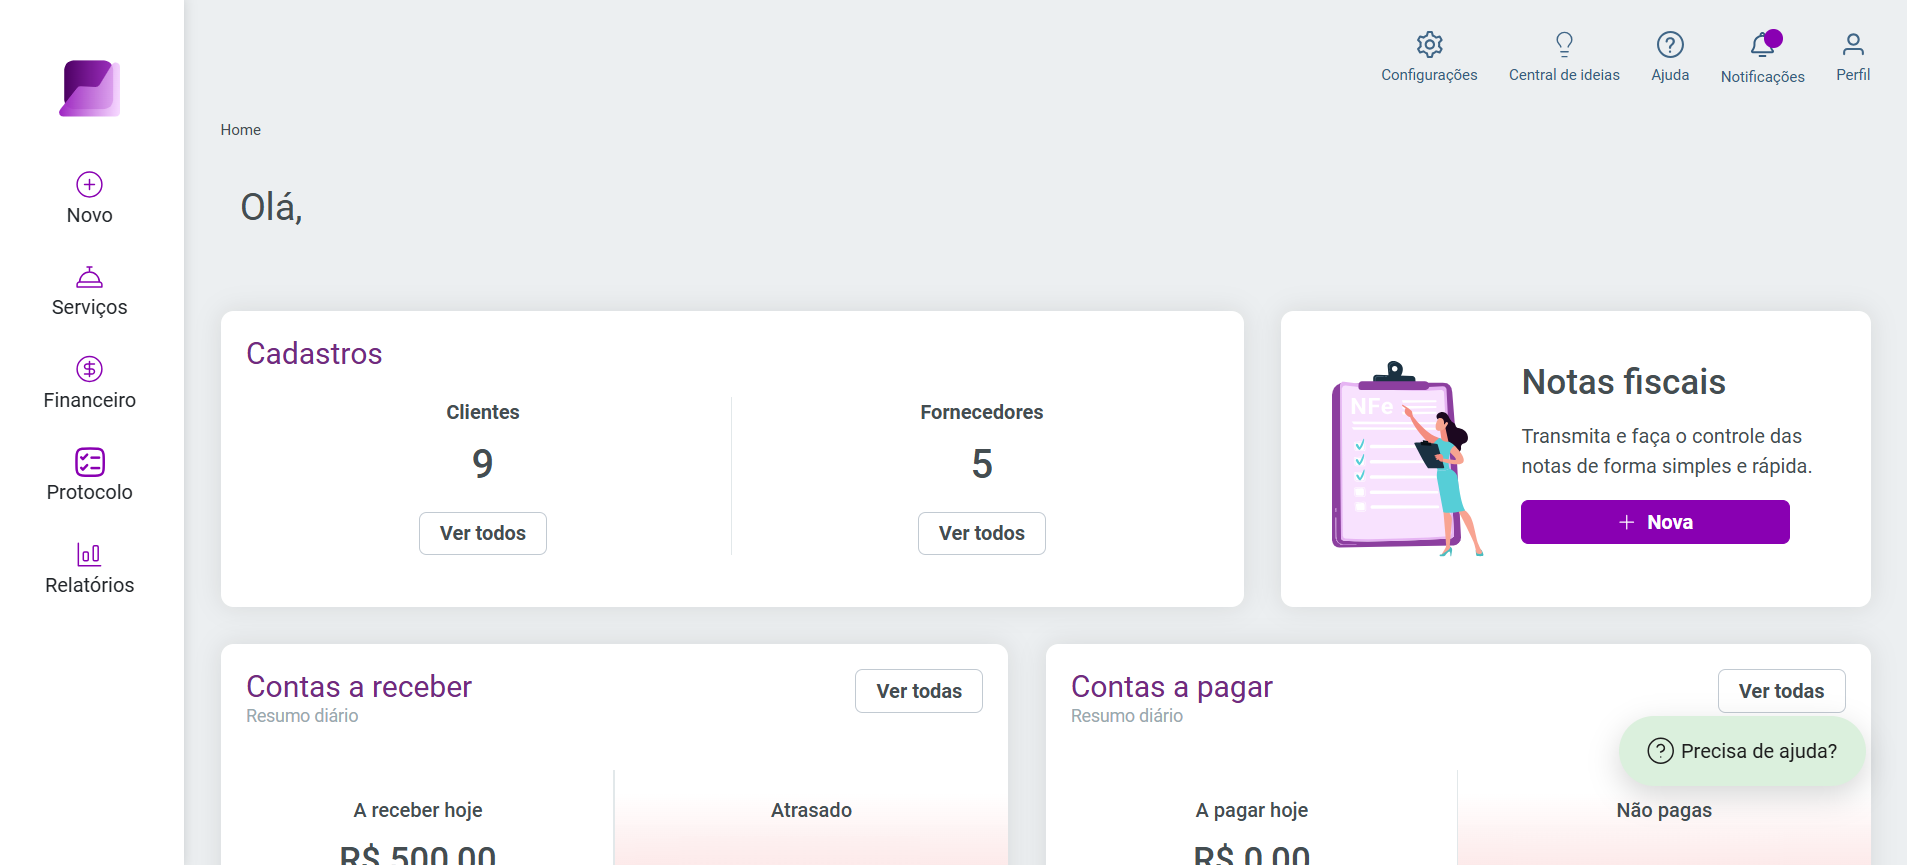View all Fornecedores
The image size is (1907, 865).
(x=982, y=533)
